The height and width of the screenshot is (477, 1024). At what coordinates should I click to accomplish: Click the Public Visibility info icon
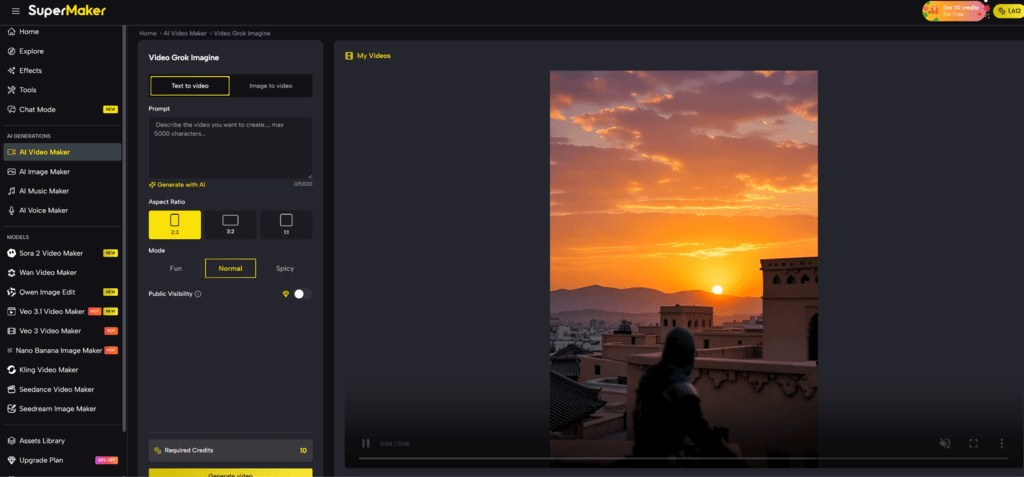coord(198,294)
